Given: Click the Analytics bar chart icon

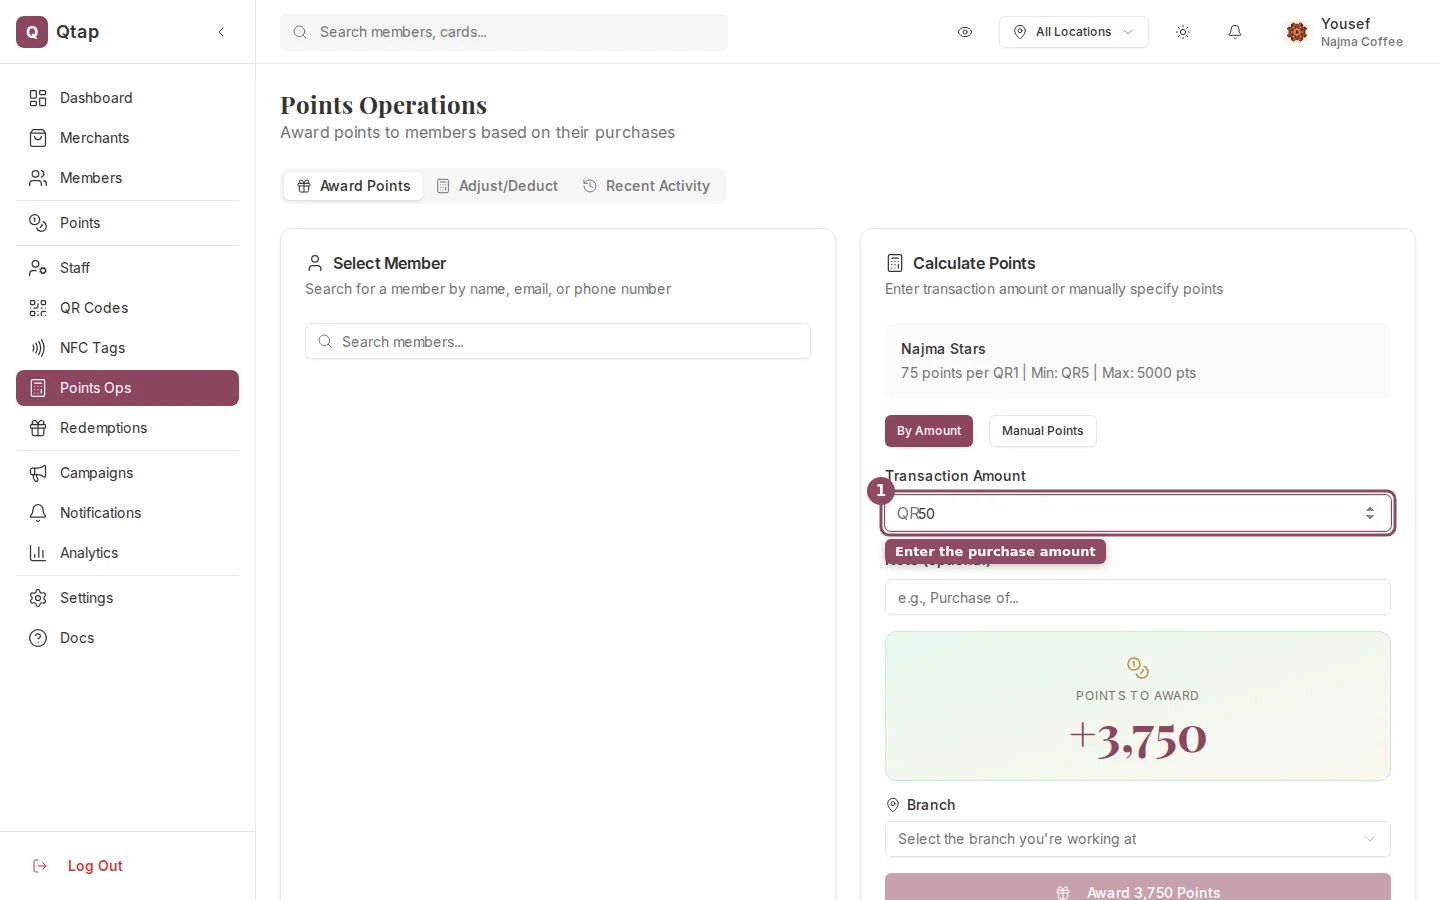Looking at the screenshot, I should [38, 553].
